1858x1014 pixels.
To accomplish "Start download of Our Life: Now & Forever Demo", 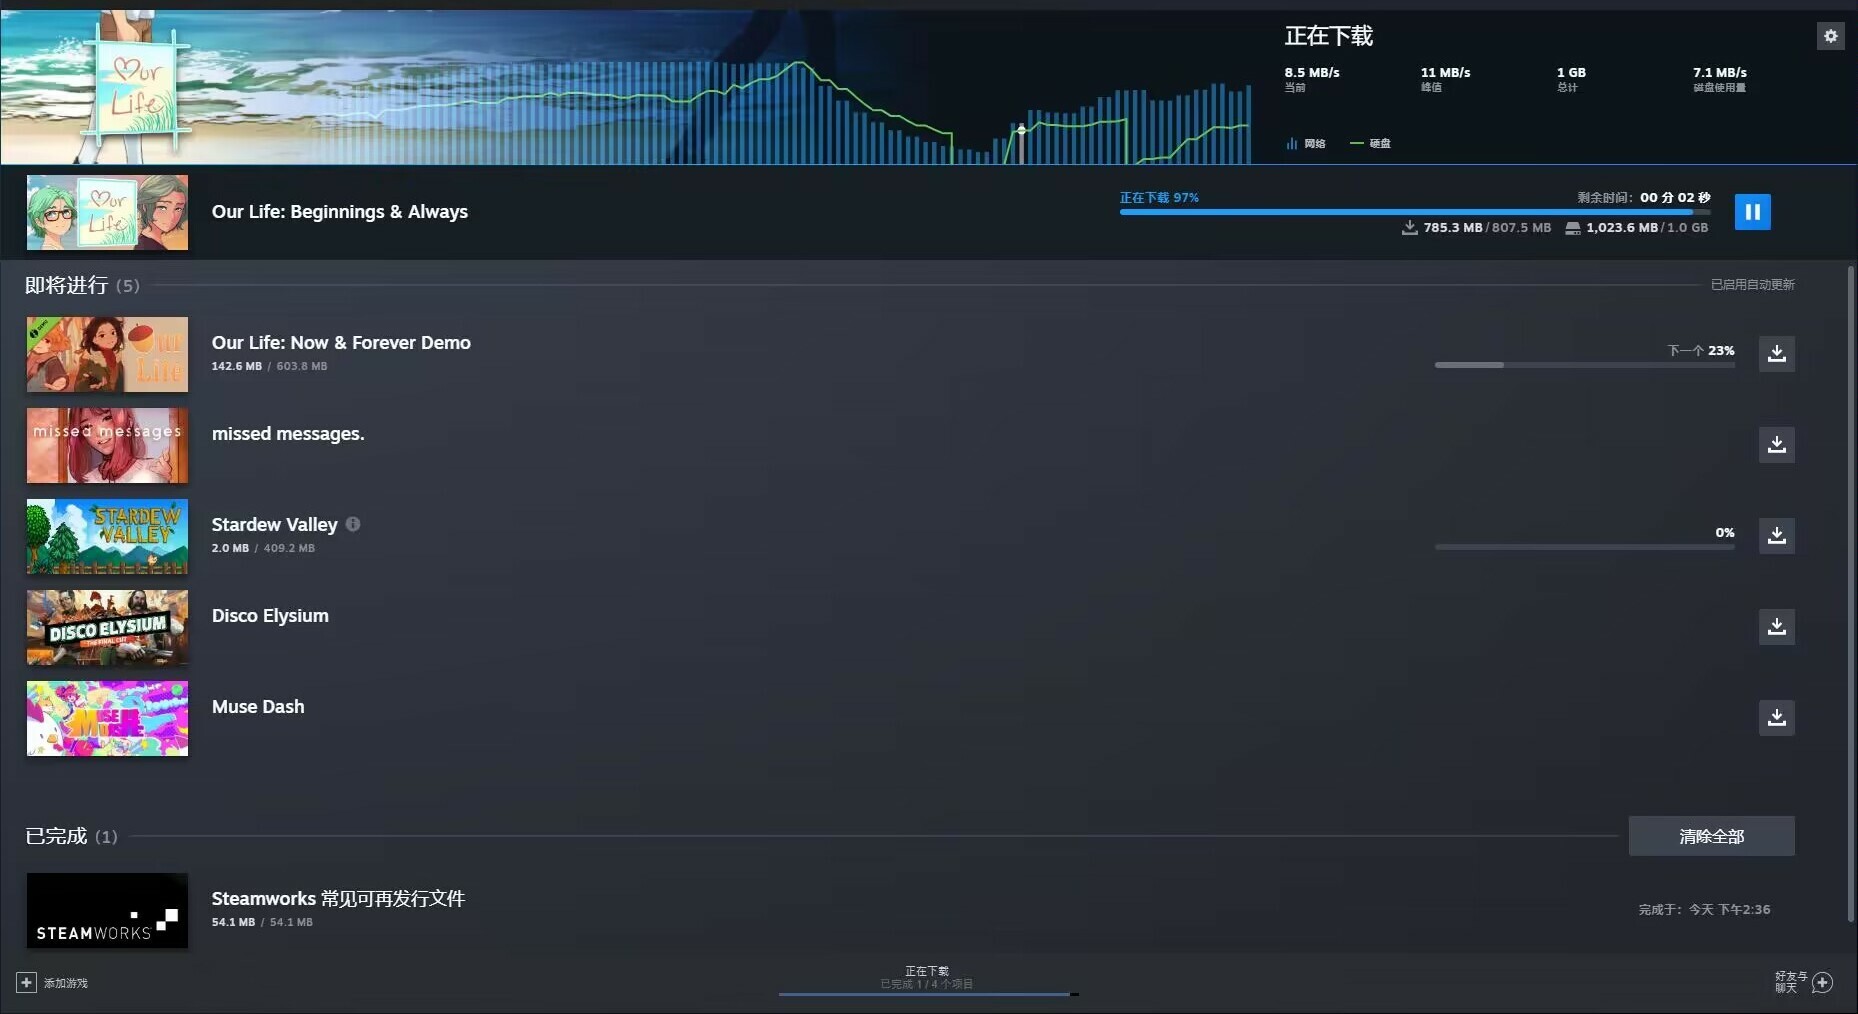I will [x=1776, y=354].
